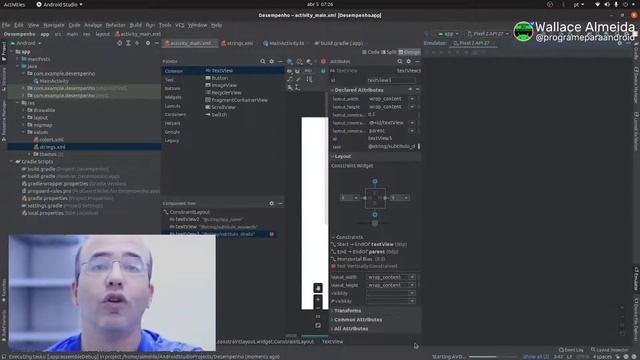
Task: Switch to Split view mode
Action: (x=389, y=52)
